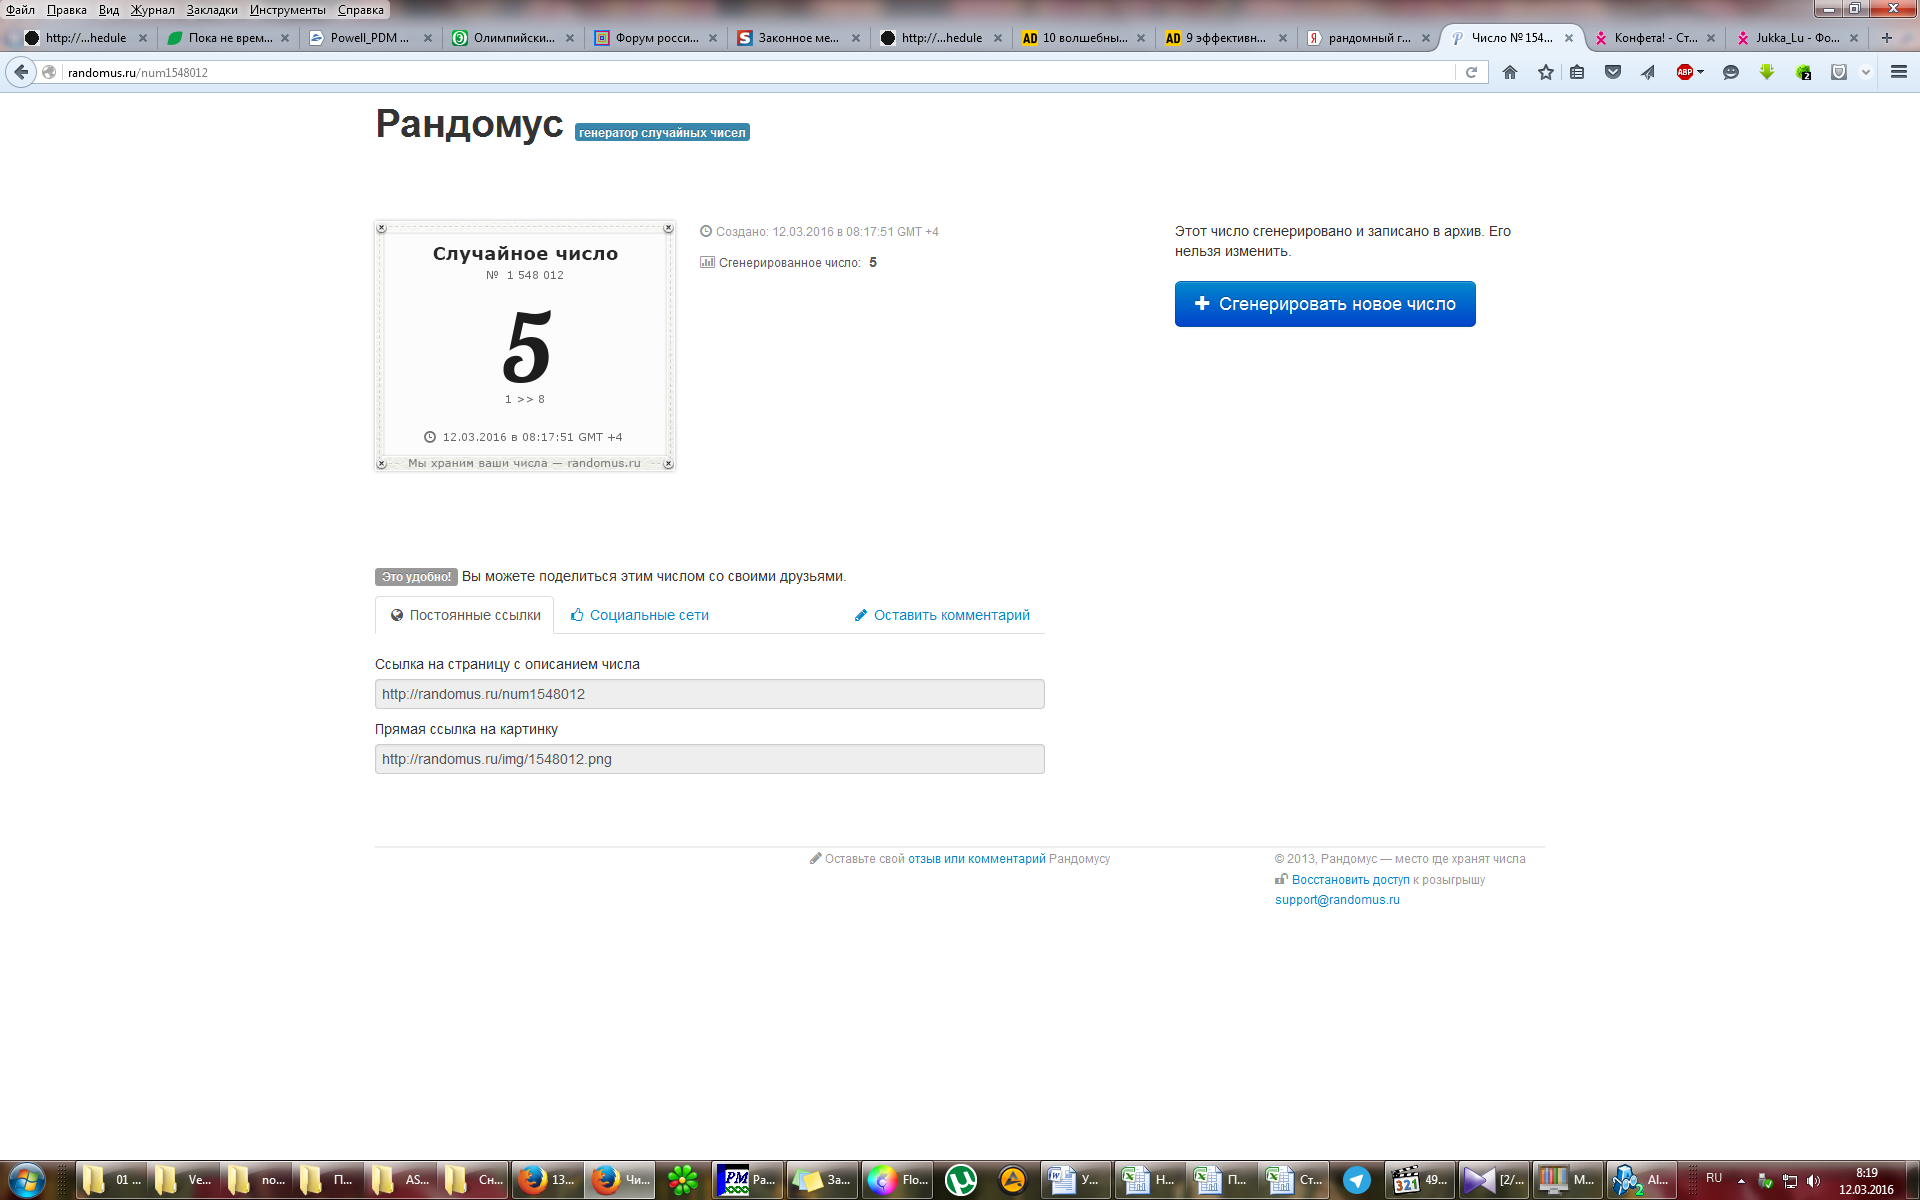The height and width of the screenshot is (1200, 1920).
Task: Click the page link field num1548012
Action: tap(709, 694)
